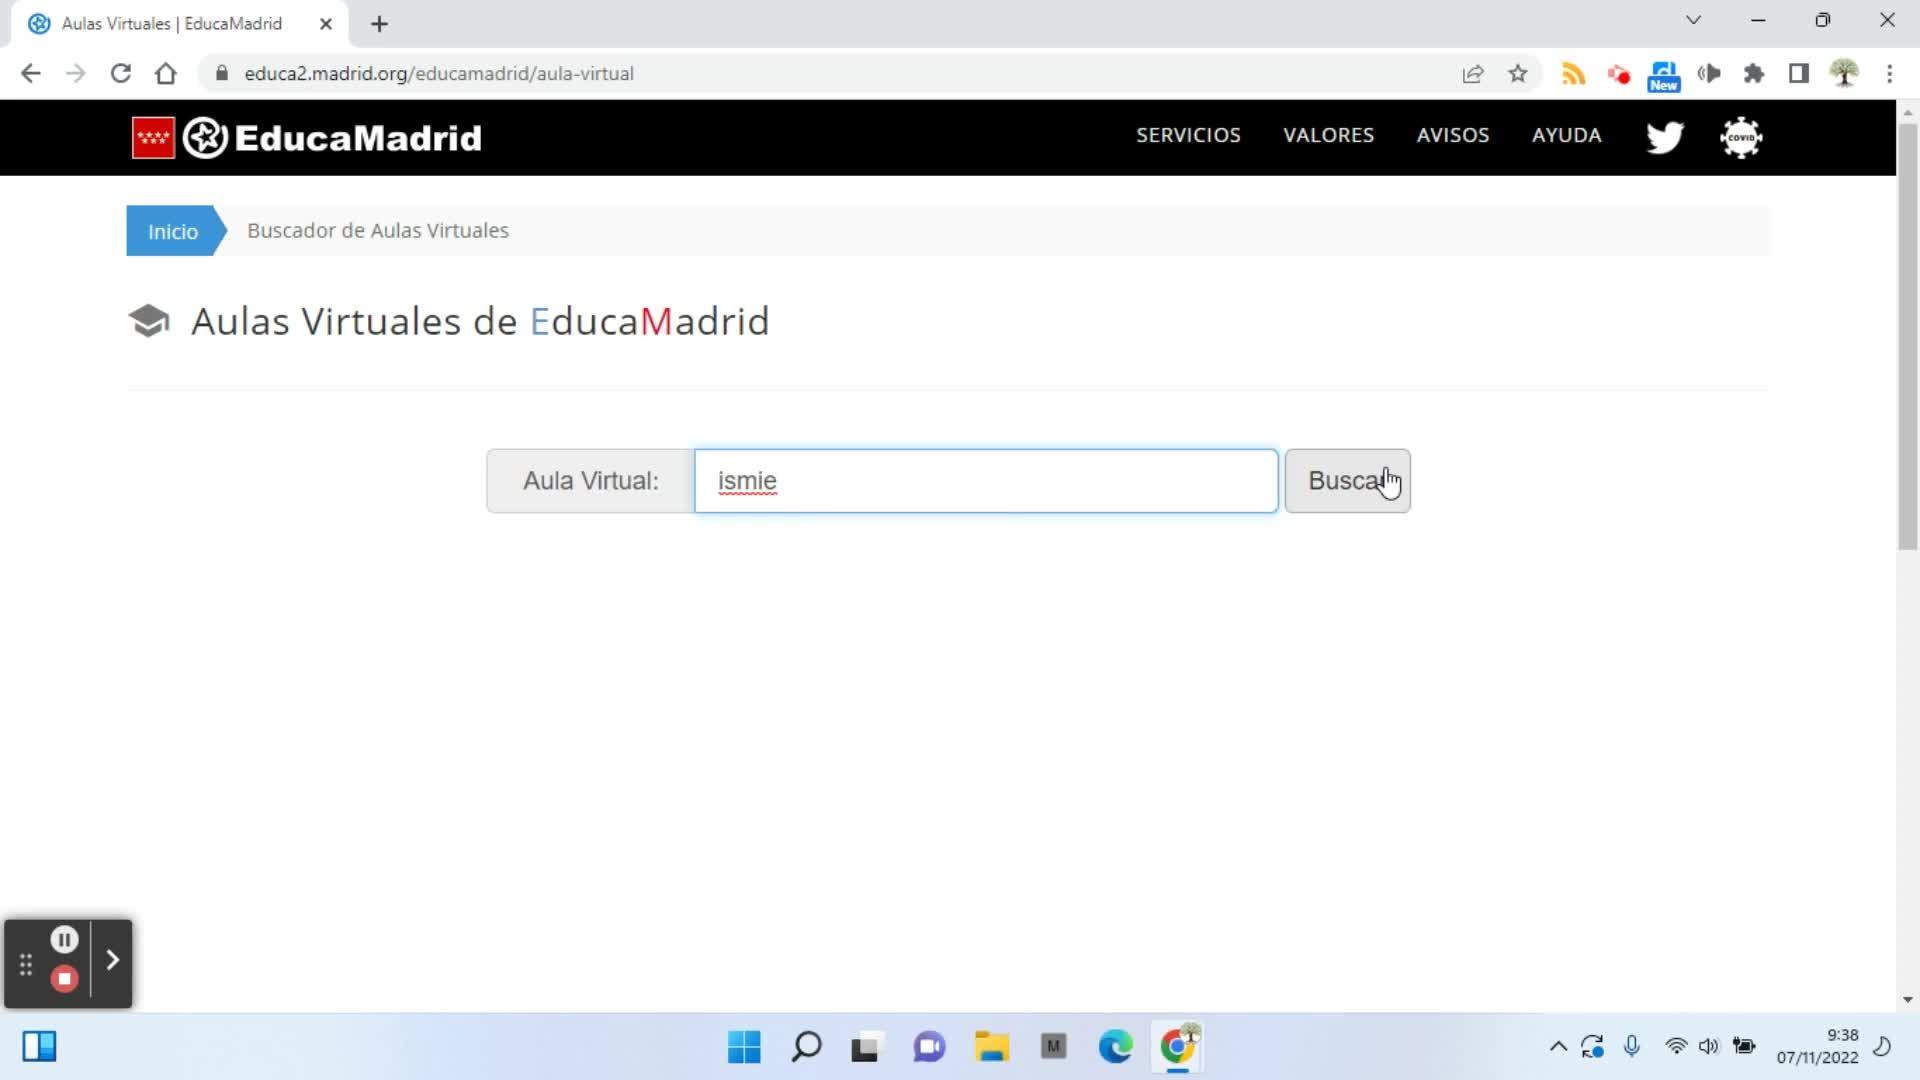Open the tab search dropdown arrow
This screenshot has height=1080, width=1920.
pos(1693,20)
